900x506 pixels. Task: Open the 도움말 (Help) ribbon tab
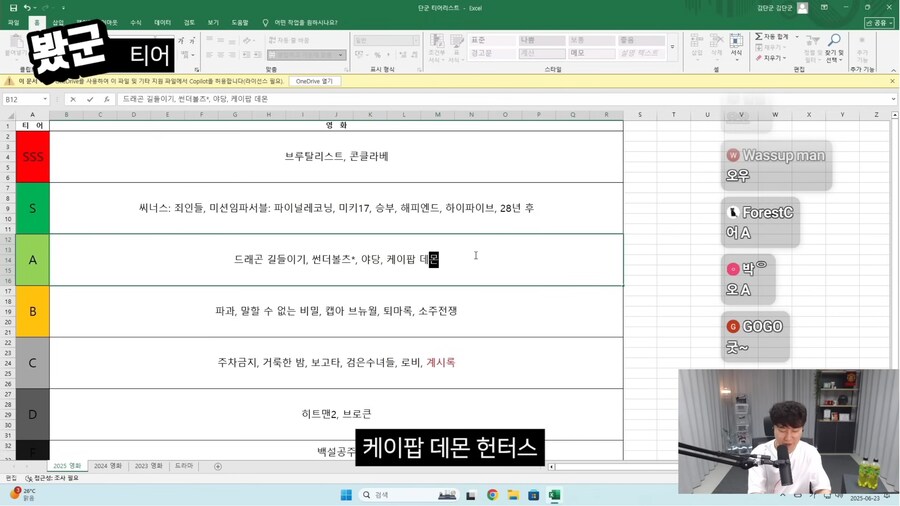tap(240, 22)
